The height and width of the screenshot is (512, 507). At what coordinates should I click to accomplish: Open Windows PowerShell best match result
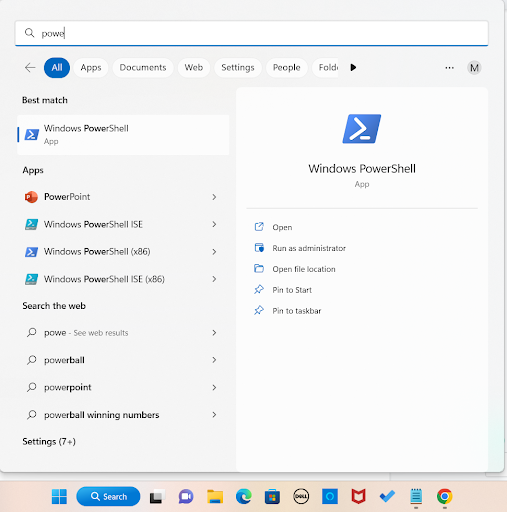pos(123,135)
